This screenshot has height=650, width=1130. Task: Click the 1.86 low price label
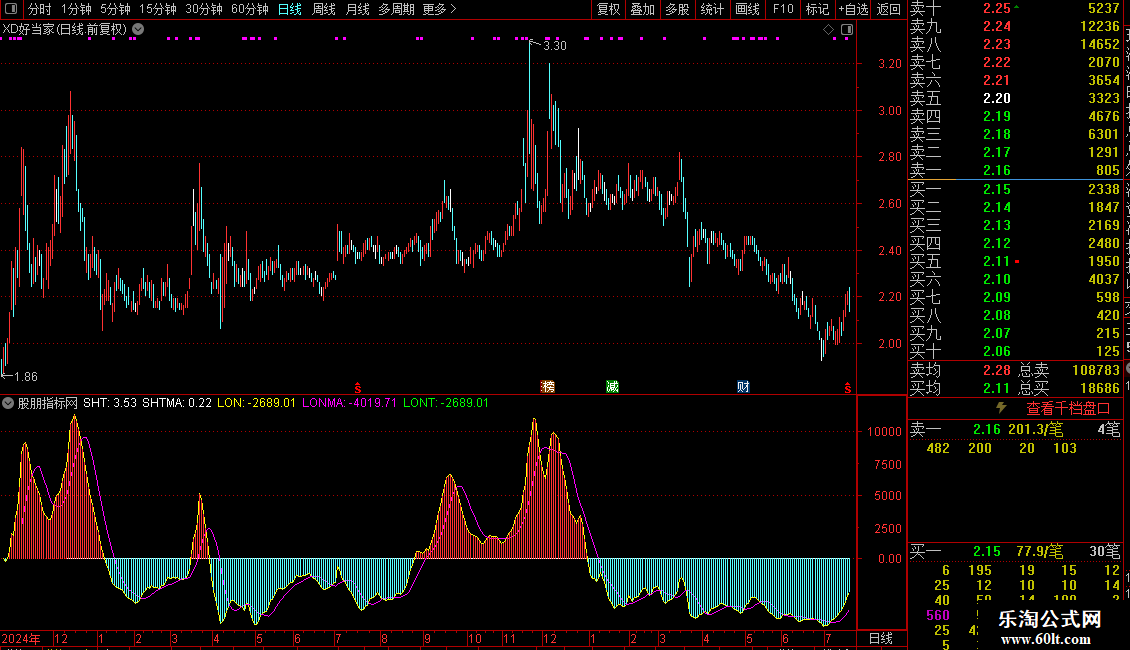(x=25, y=376)
